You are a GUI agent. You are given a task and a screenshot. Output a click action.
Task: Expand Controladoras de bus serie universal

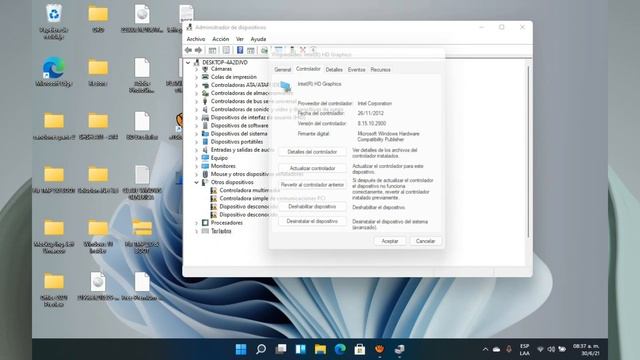click(x=197, y=101)
